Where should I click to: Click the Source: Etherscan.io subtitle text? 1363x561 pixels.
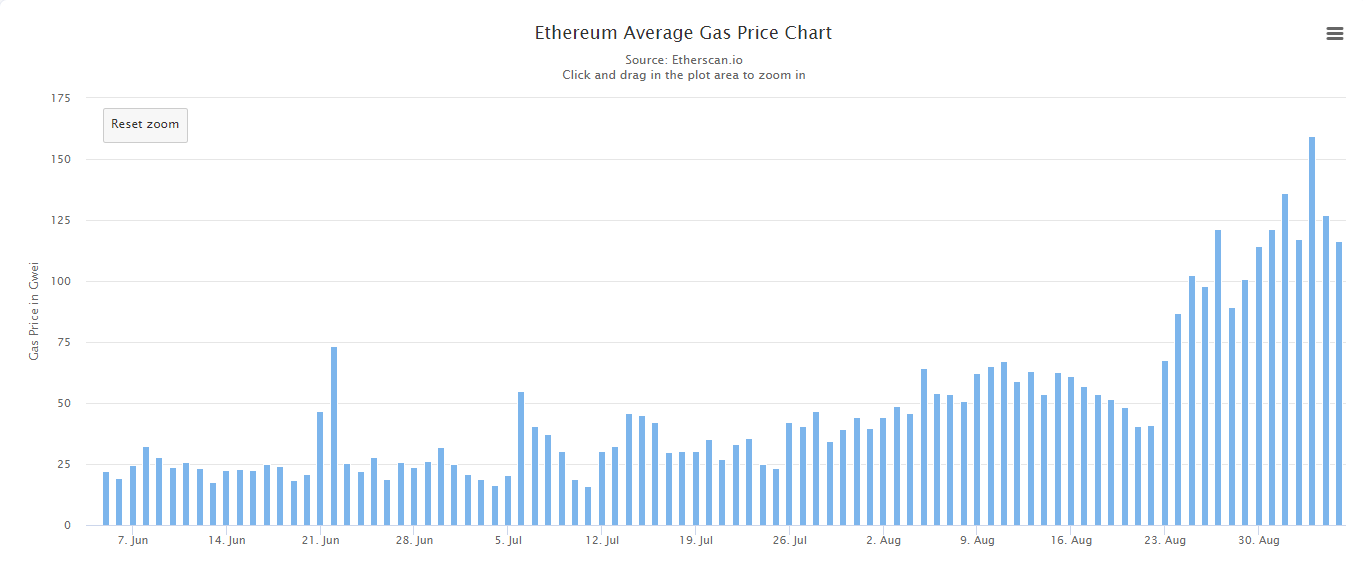(x=684, y=60)
